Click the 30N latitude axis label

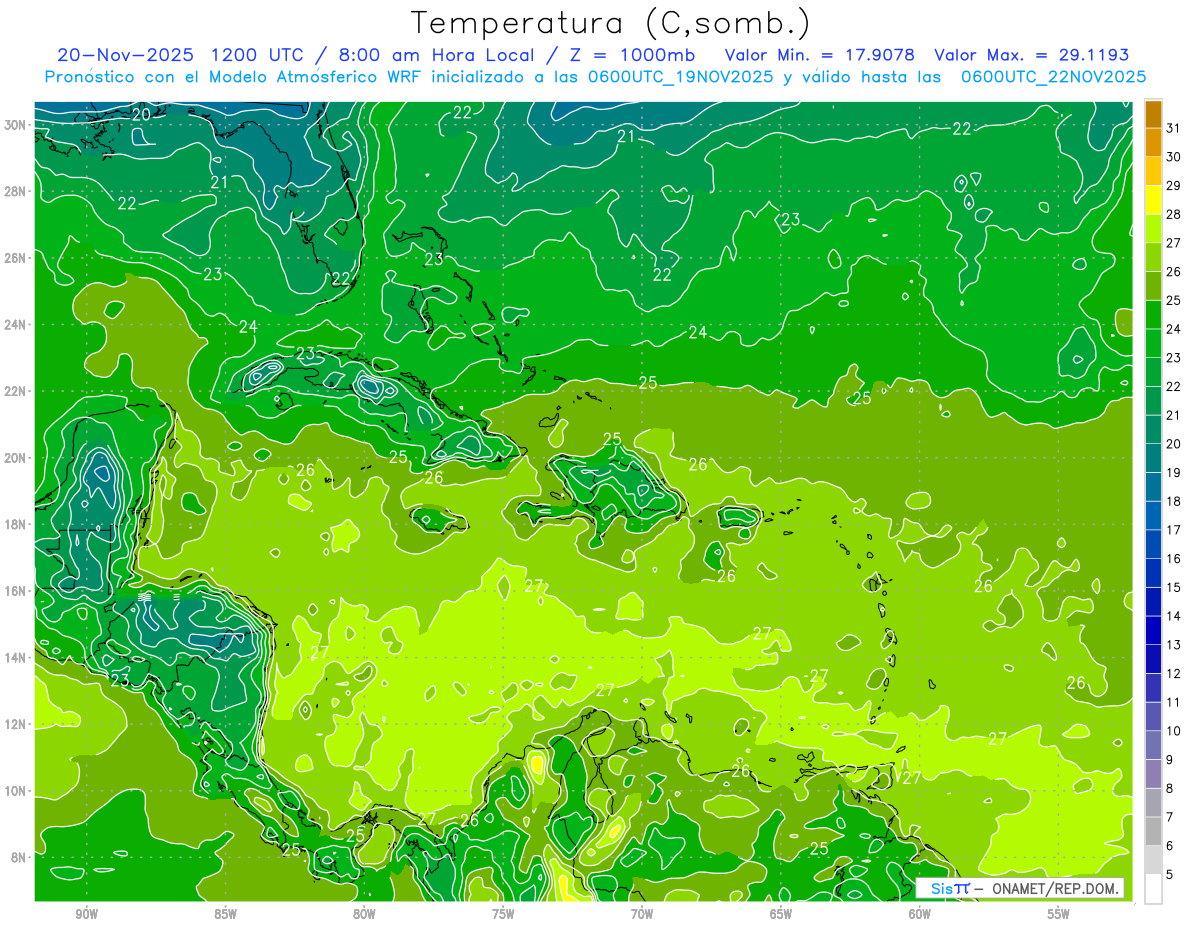15,124
